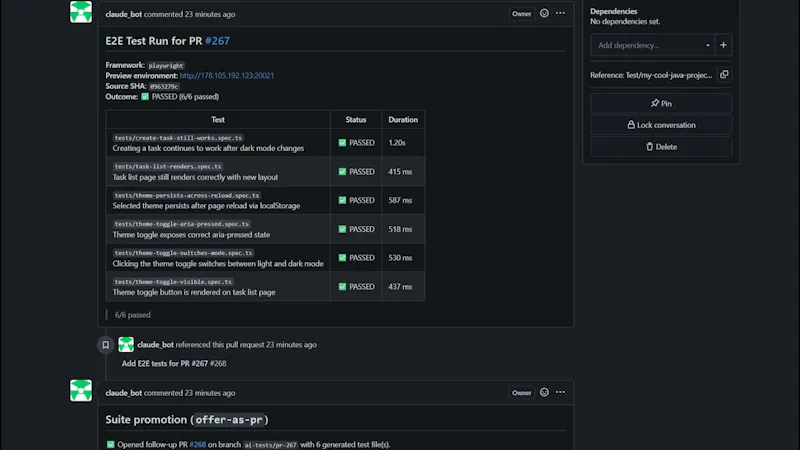The width and height of the screenshot is (800, 450).
Task: Click PASSED check for task-list-renders test
Action: 342,172
